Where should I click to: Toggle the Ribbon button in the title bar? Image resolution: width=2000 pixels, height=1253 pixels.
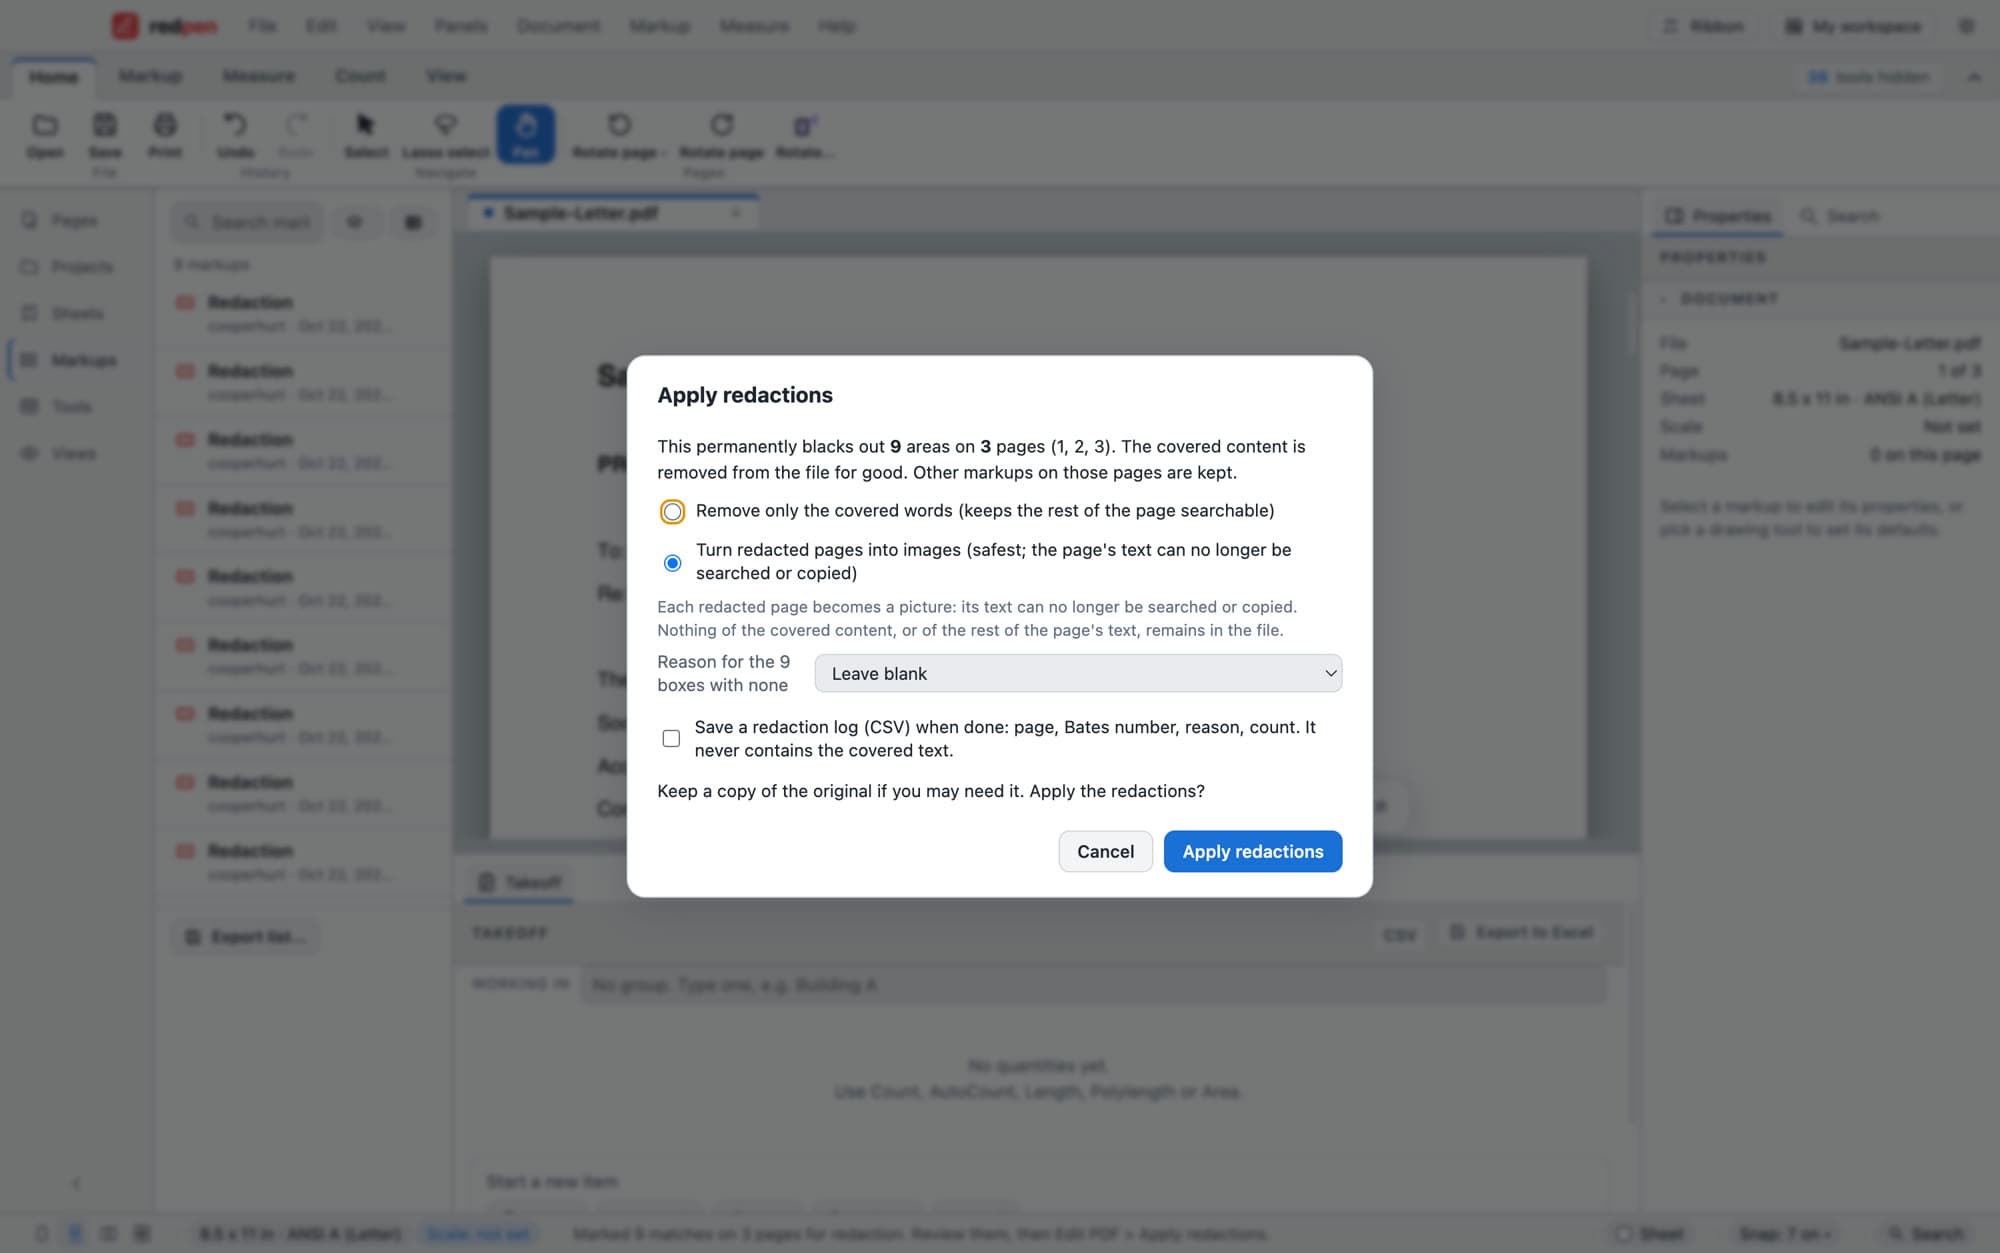pyautogui.click(x=1704, y=26)
